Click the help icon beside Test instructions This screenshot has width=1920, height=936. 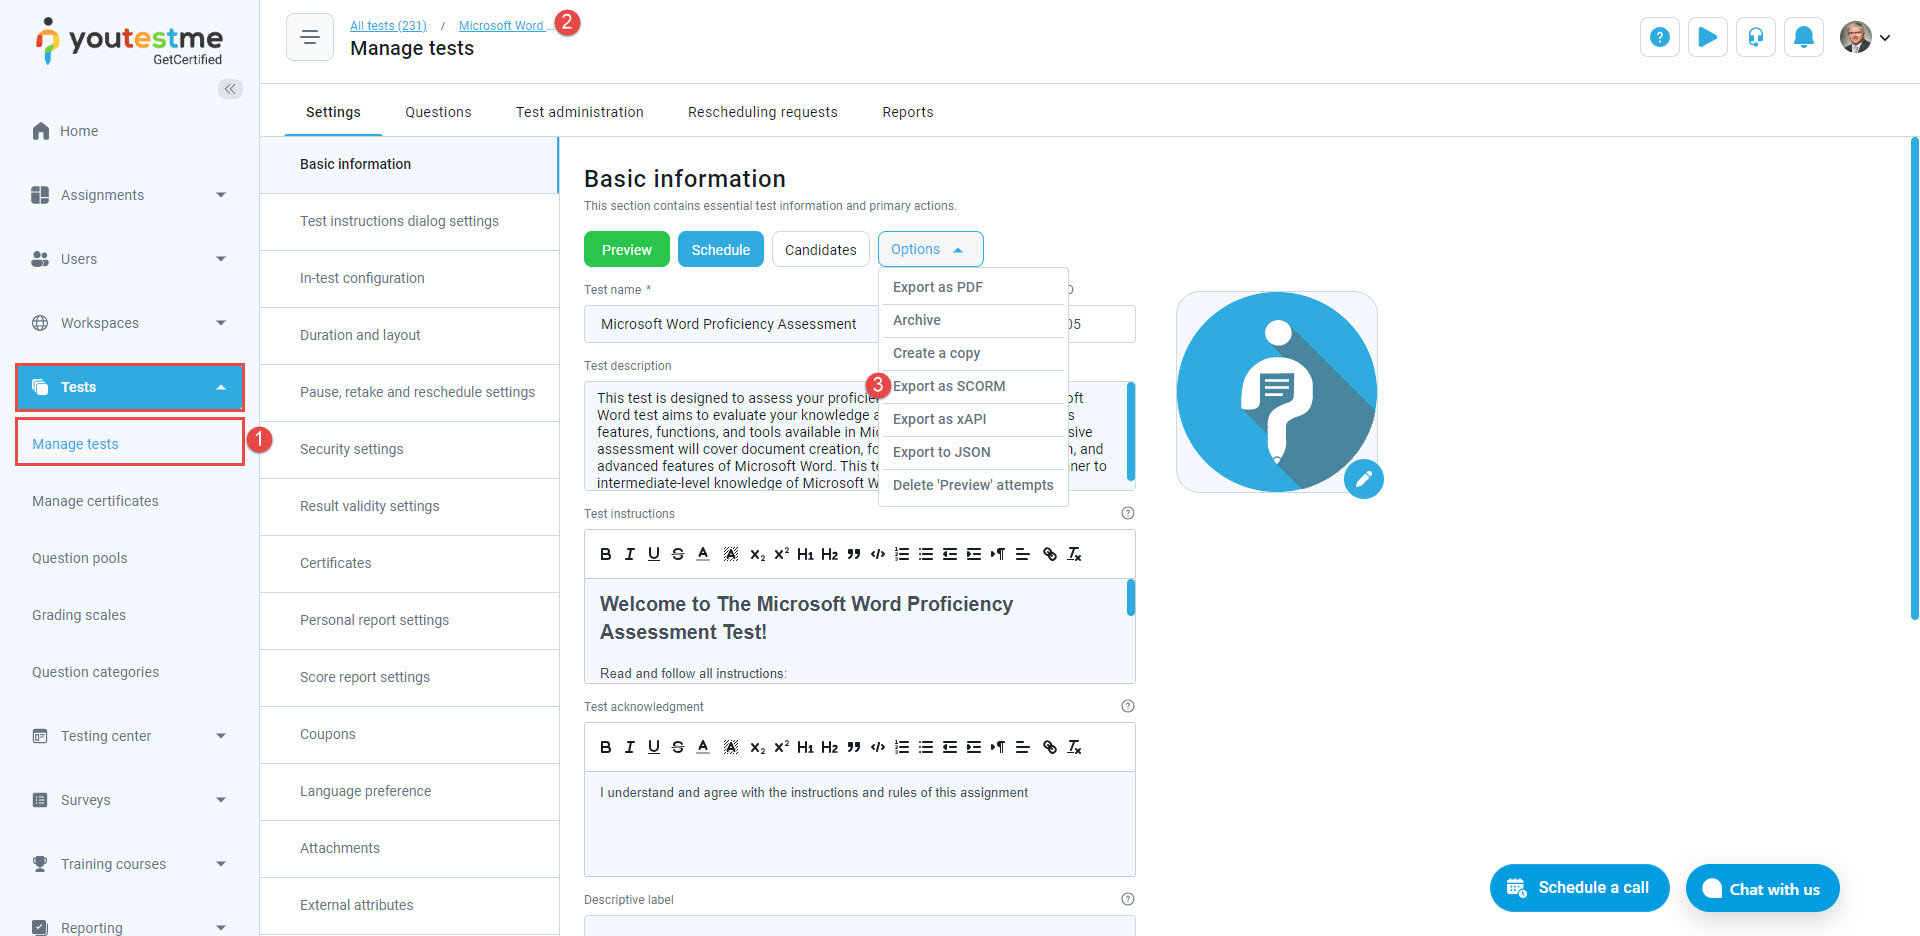point(1128,513)
